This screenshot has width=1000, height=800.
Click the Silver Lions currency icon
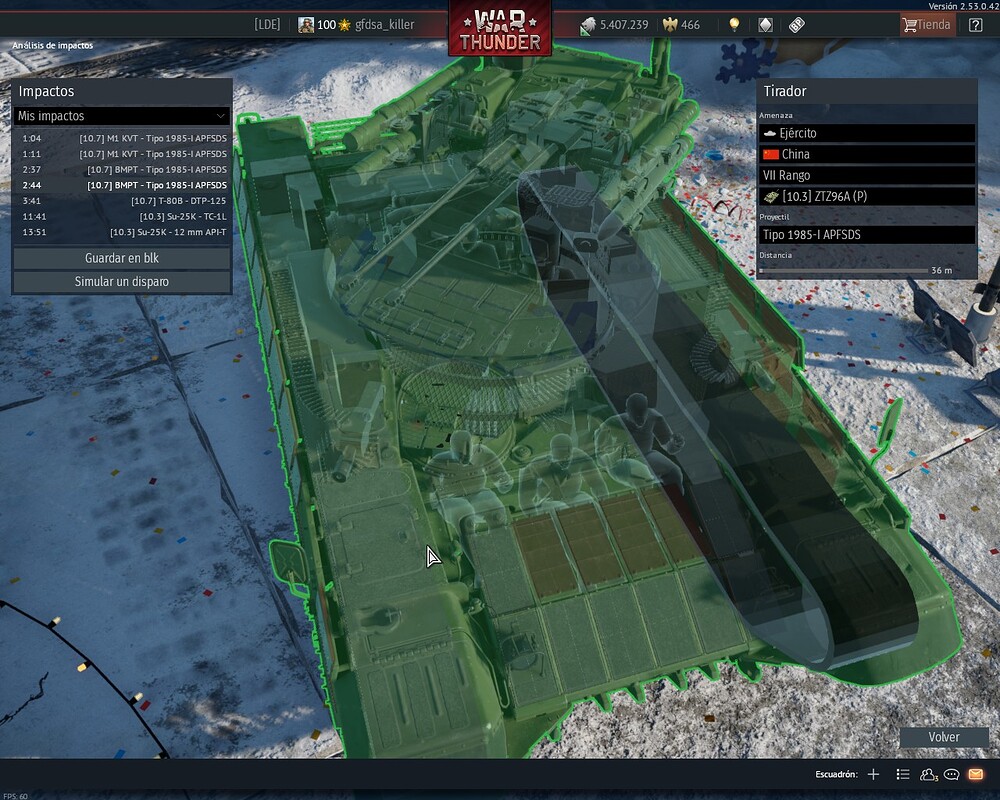588,26
